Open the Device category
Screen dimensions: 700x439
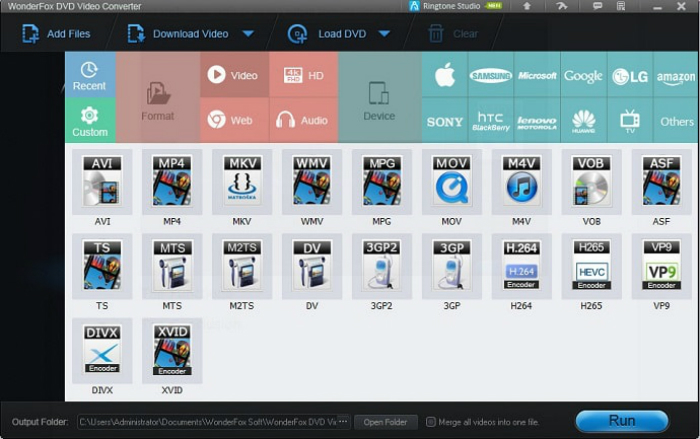pos(380,97)
